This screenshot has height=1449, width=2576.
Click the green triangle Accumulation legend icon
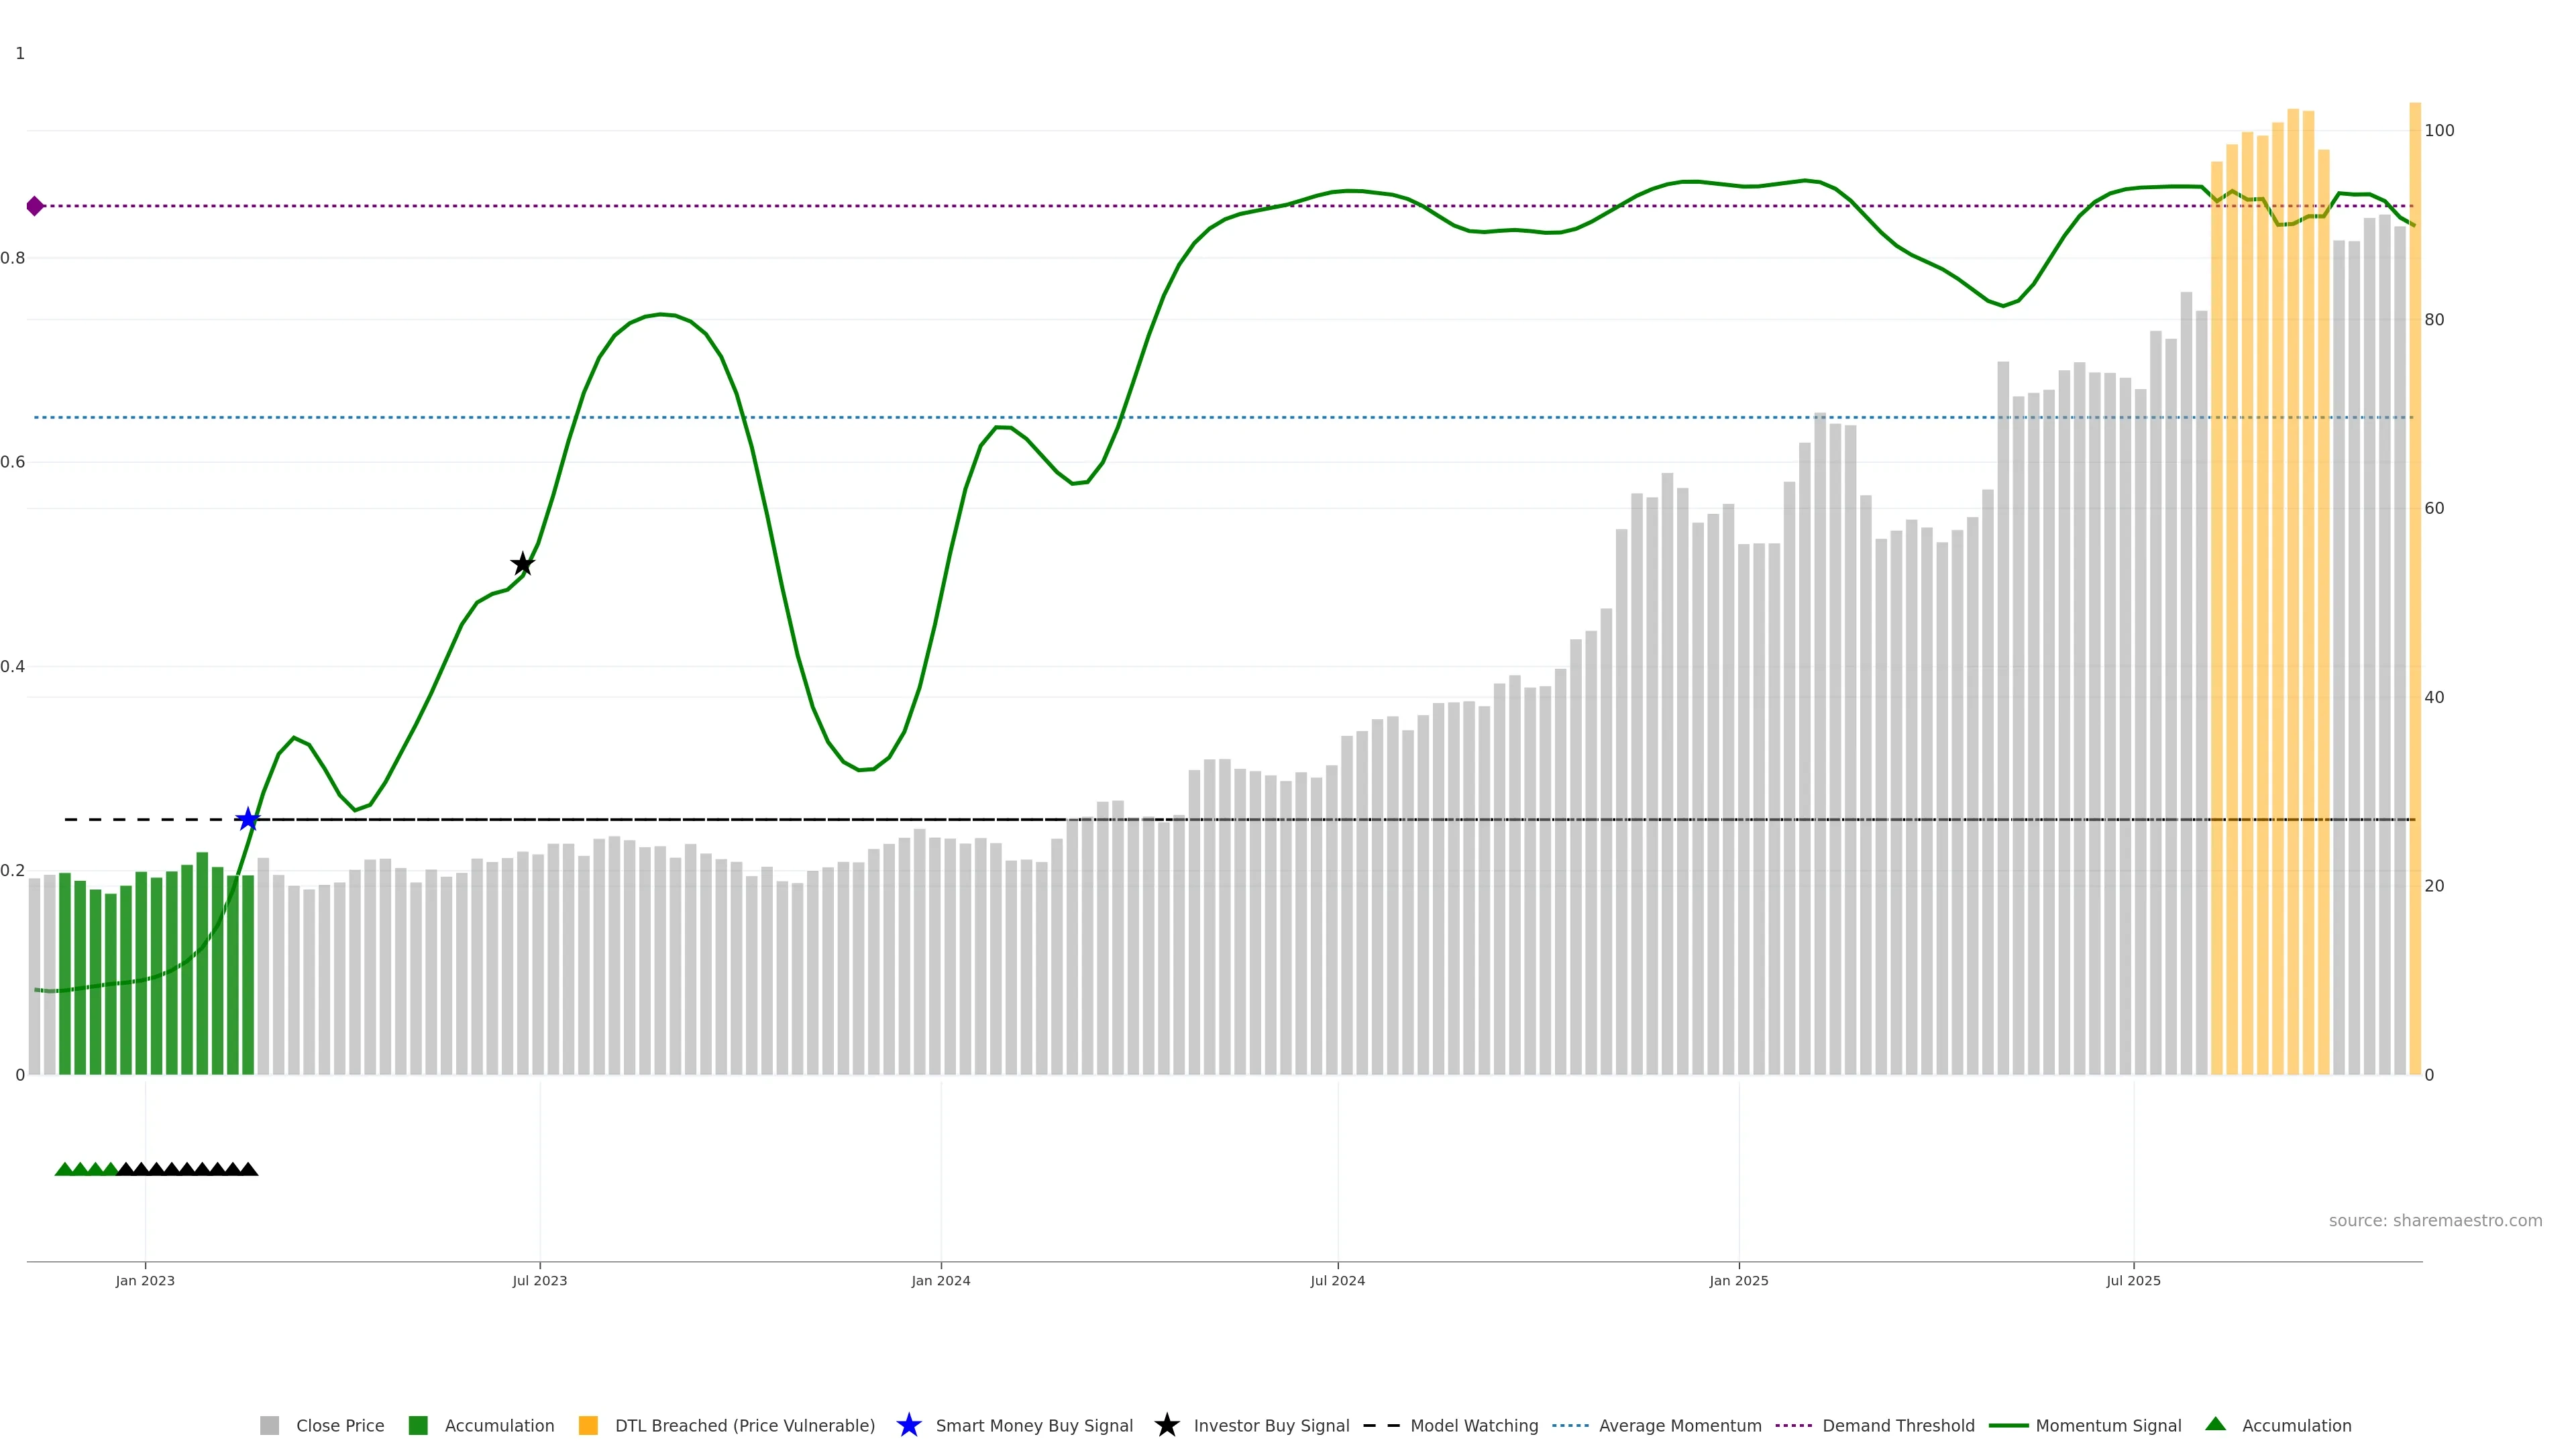[x=2216, y=1425]
